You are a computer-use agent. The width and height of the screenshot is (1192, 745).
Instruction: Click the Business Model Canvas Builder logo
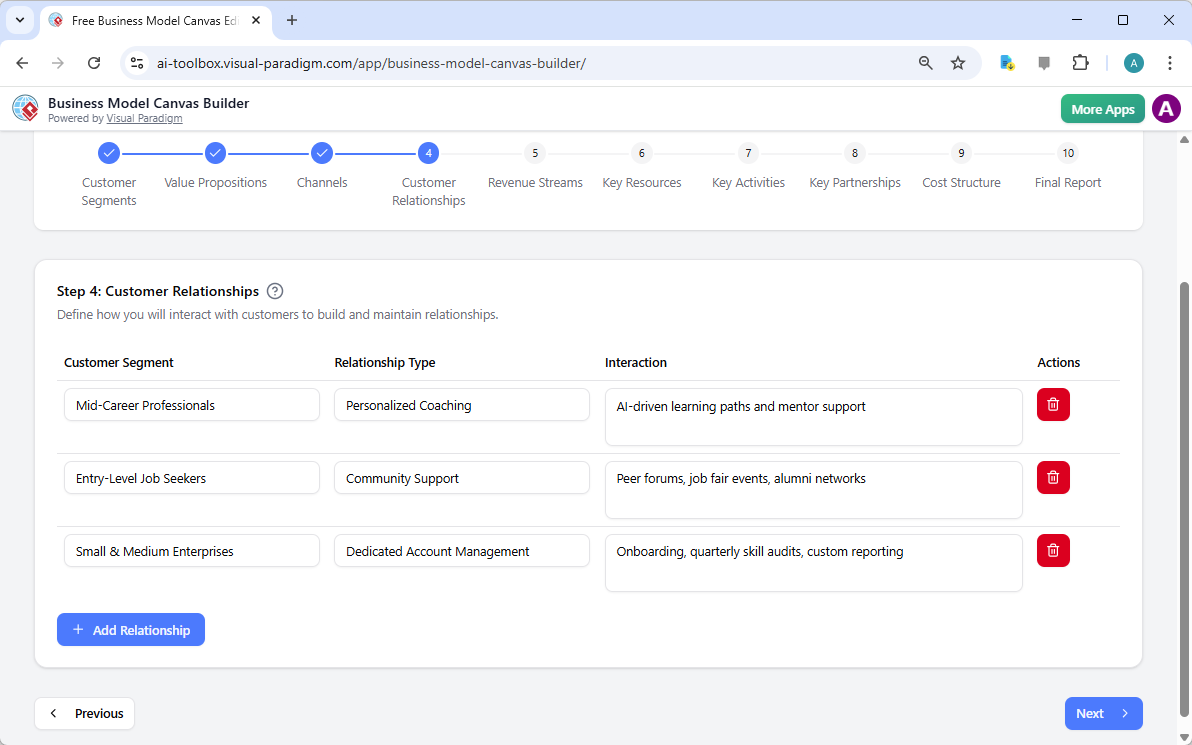[25, 108]
